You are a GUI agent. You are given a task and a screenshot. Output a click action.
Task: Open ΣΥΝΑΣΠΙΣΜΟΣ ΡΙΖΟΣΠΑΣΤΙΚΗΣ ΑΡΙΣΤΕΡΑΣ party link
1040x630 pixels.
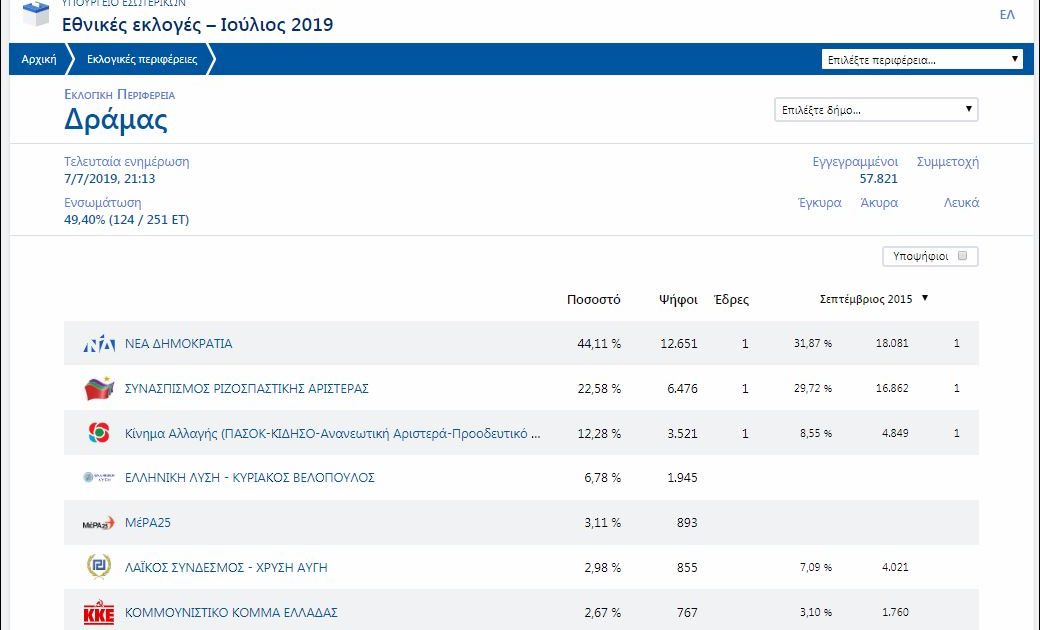click(247, 389)
